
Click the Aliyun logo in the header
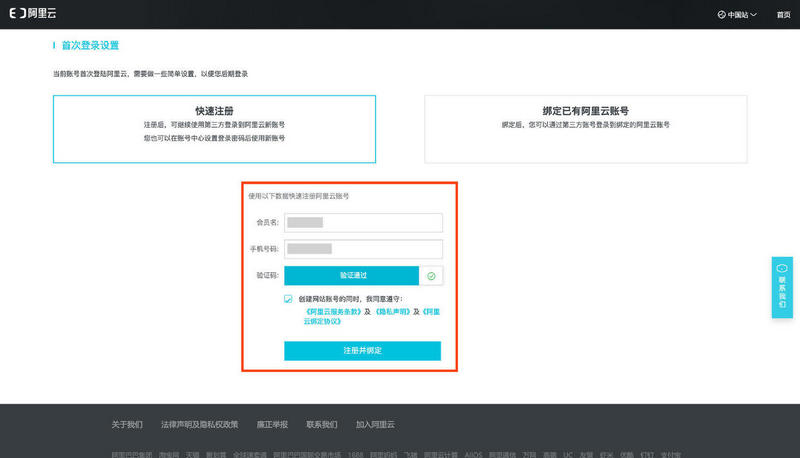(x=33, y=13)
